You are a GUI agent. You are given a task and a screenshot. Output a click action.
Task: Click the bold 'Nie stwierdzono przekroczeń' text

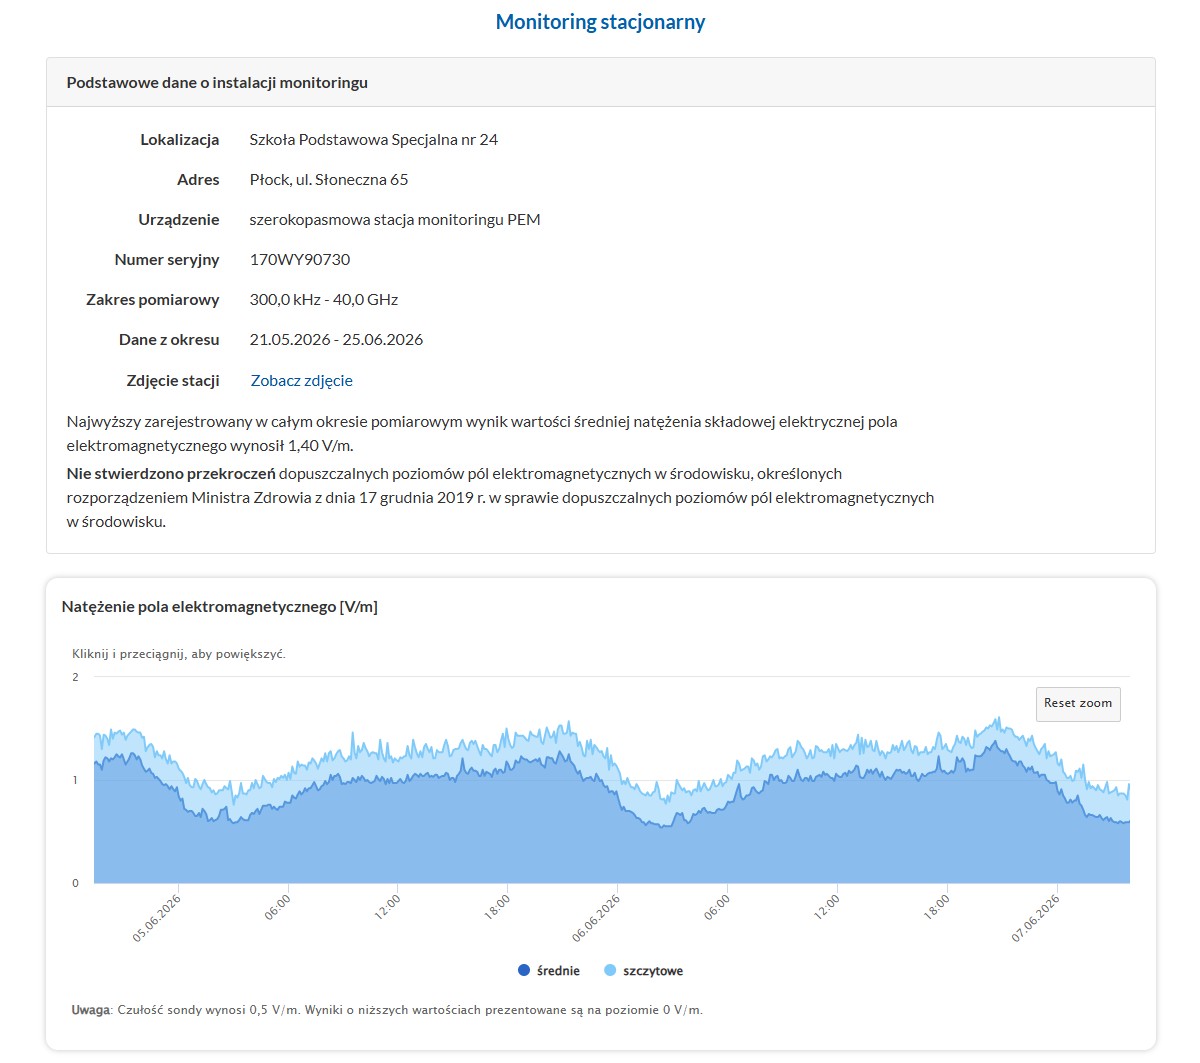coord(171,474)
